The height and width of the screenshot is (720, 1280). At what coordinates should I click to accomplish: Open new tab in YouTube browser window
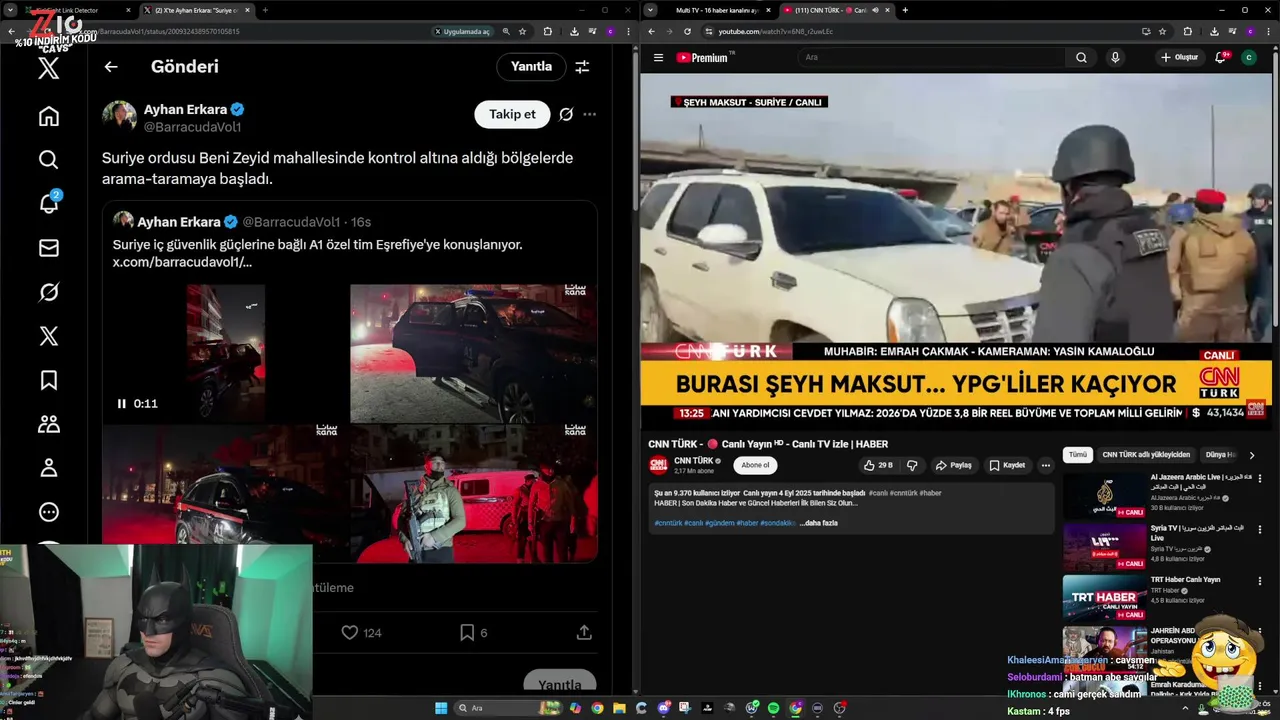tap(905, 10)
